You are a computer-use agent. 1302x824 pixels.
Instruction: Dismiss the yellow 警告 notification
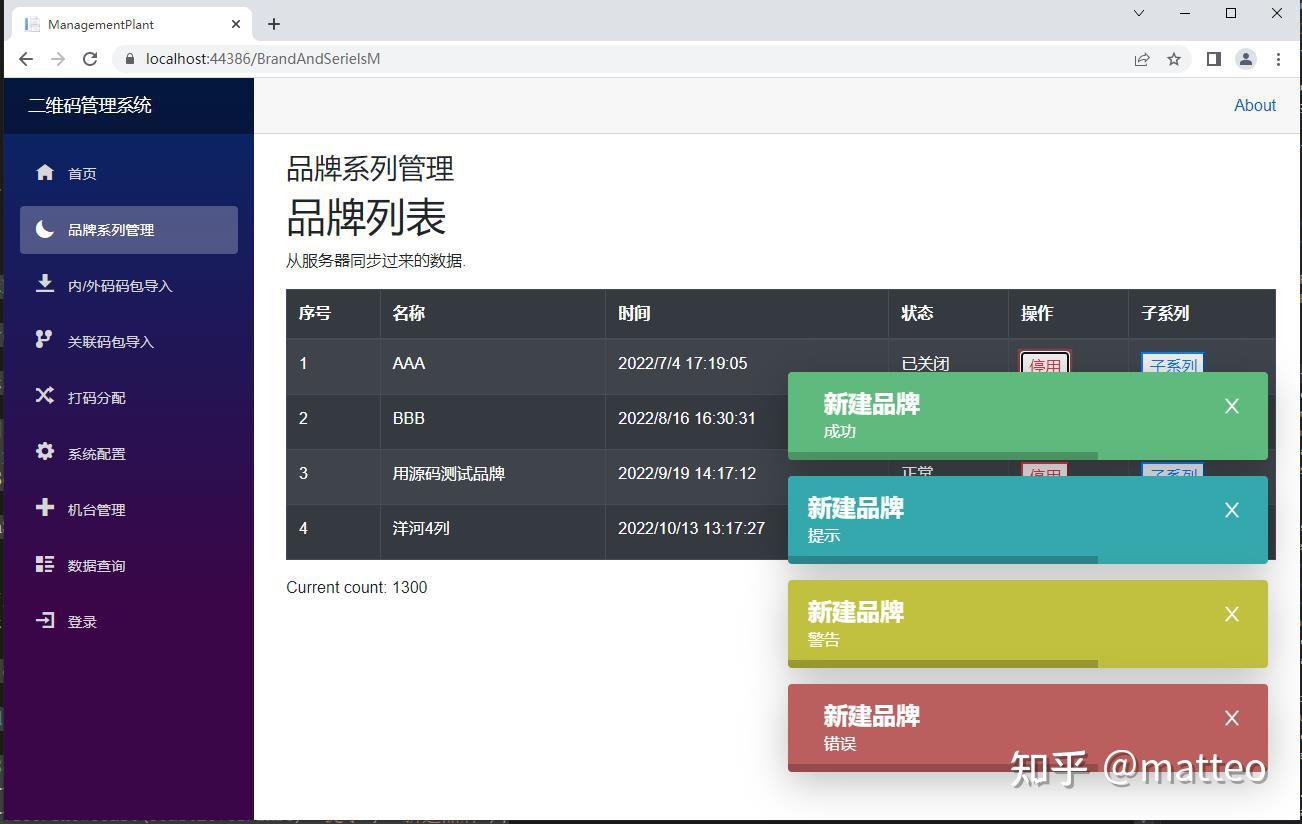1232,614
